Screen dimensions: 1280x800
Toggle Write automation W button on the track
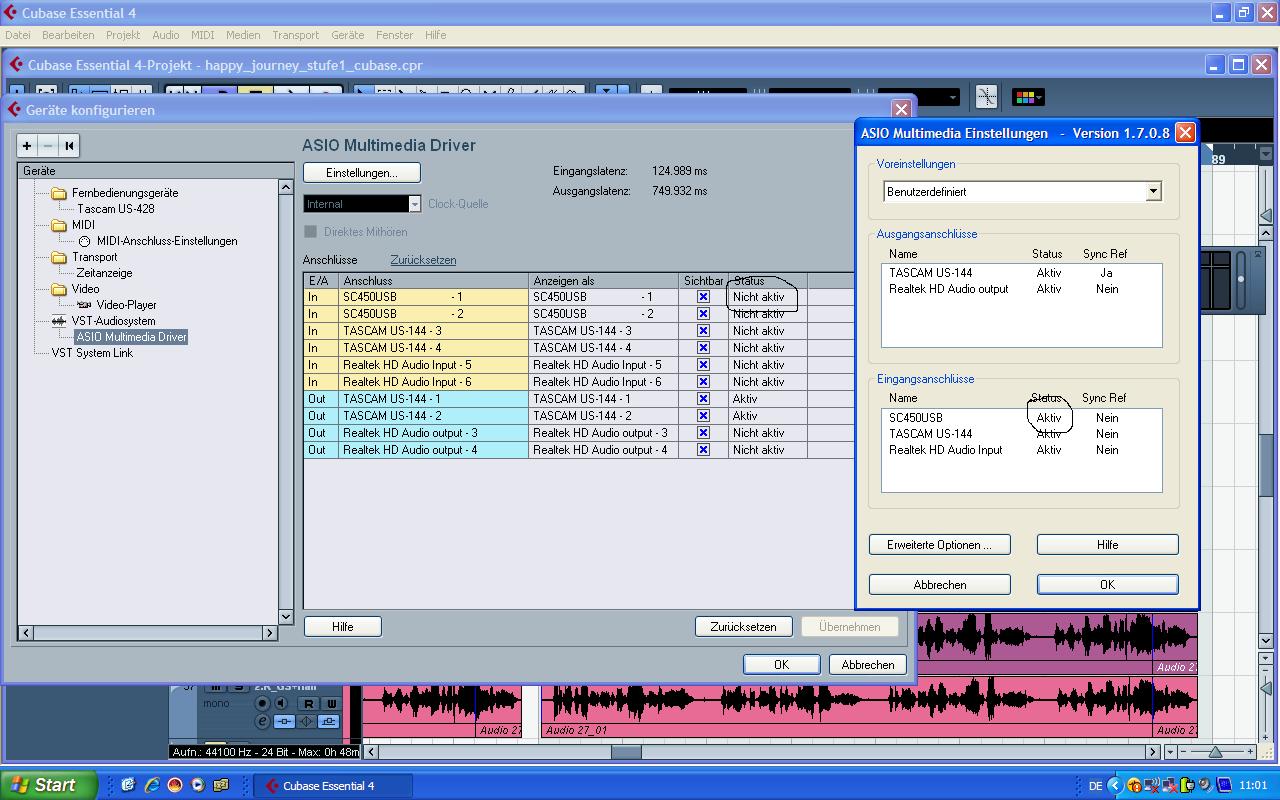pos(331,704)
